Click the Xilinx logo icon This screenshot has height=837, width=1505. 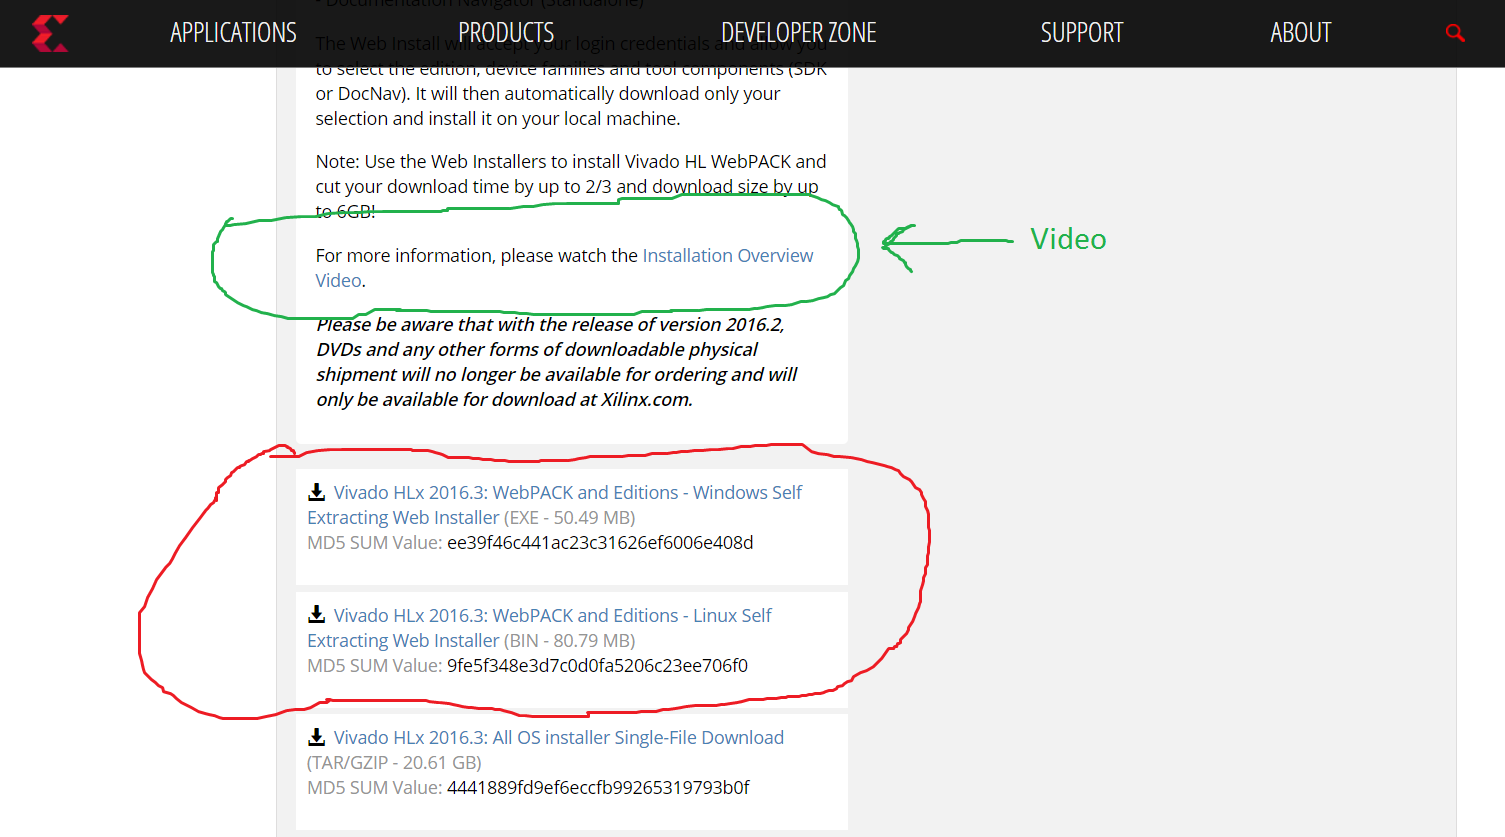coord(50,33)
